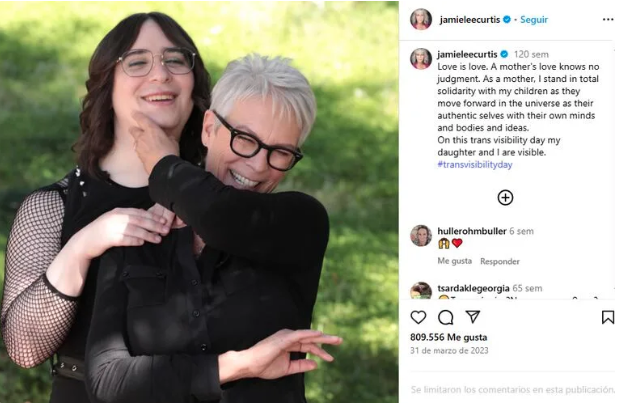Open the caption author's avatar
Screen dimensions: 632x405
click(x=421, y=59)
